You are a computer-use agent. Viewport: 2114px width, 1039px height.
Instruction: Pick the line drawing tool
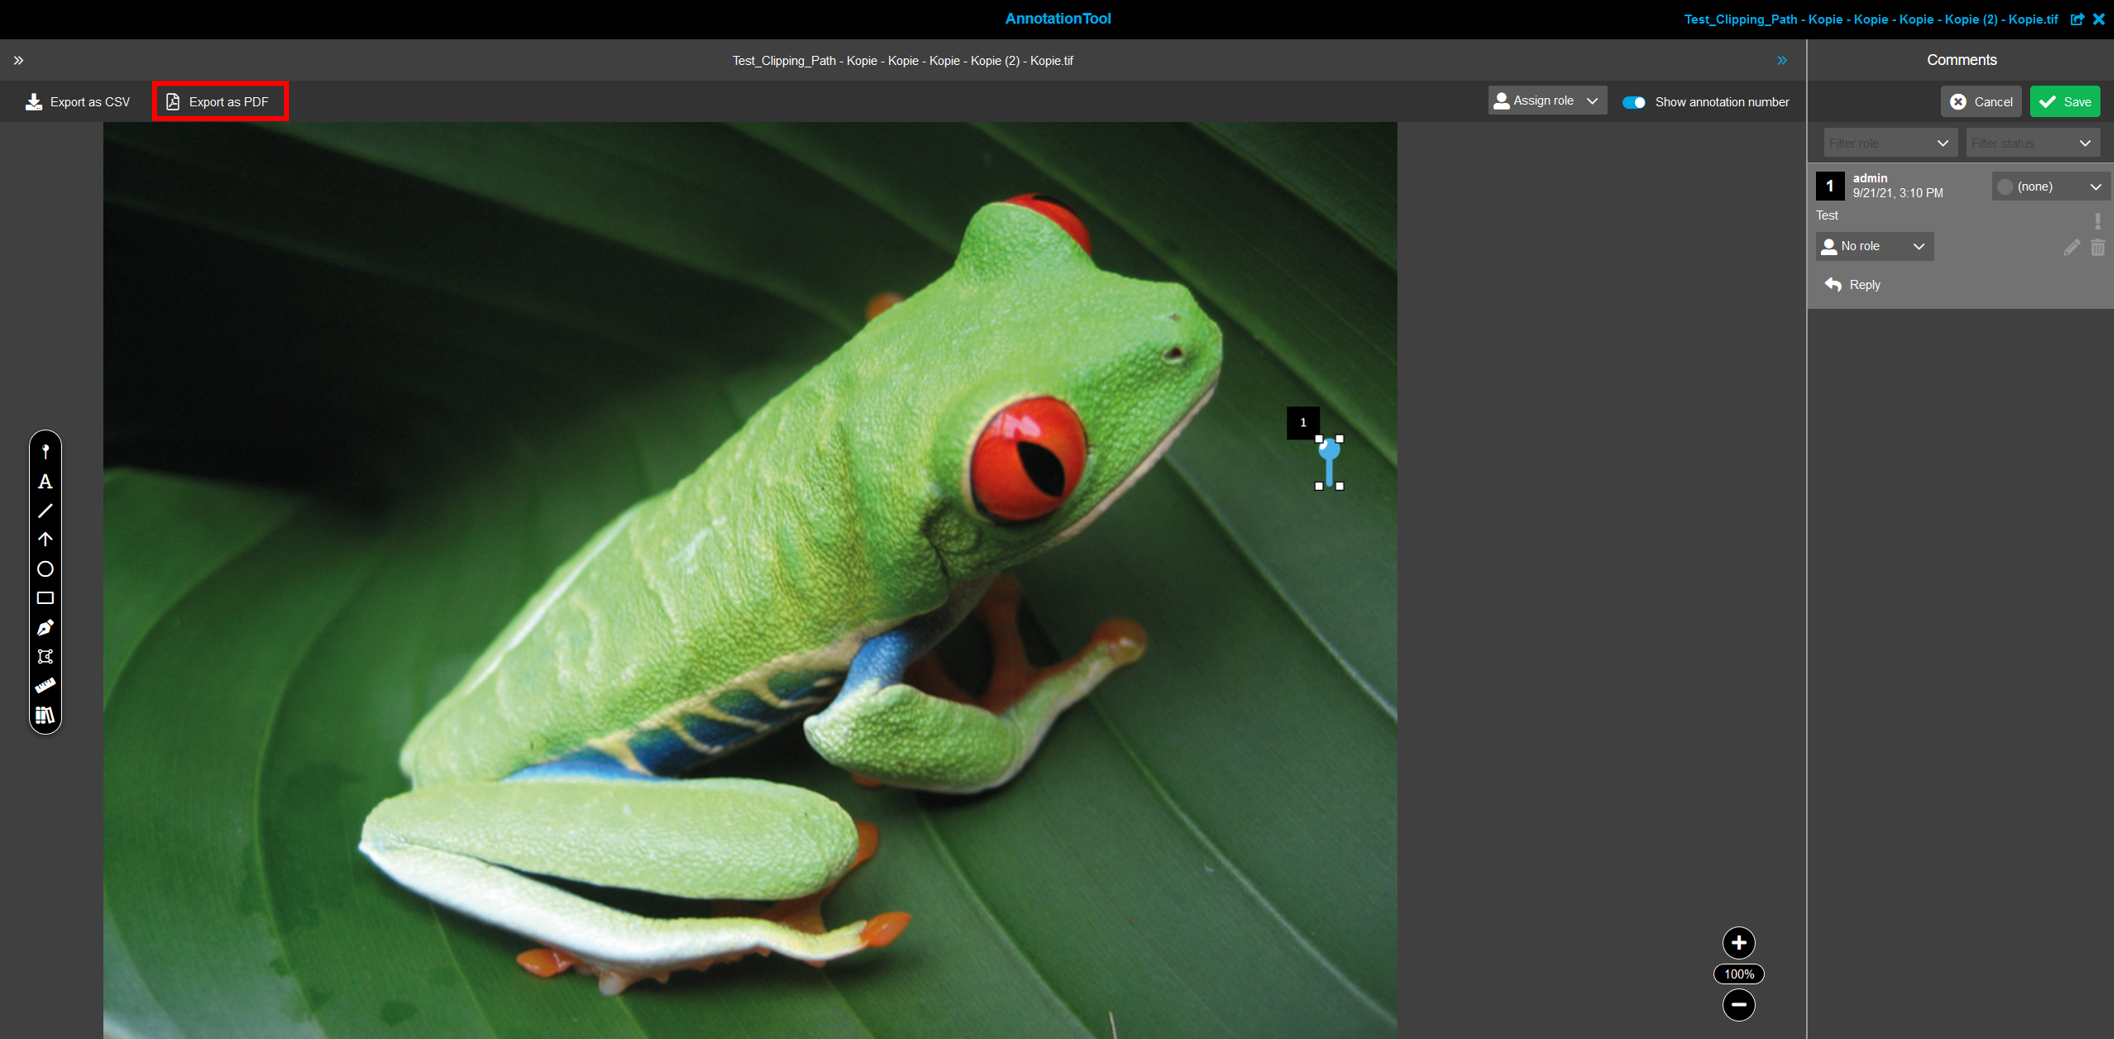tap(45, 511)
